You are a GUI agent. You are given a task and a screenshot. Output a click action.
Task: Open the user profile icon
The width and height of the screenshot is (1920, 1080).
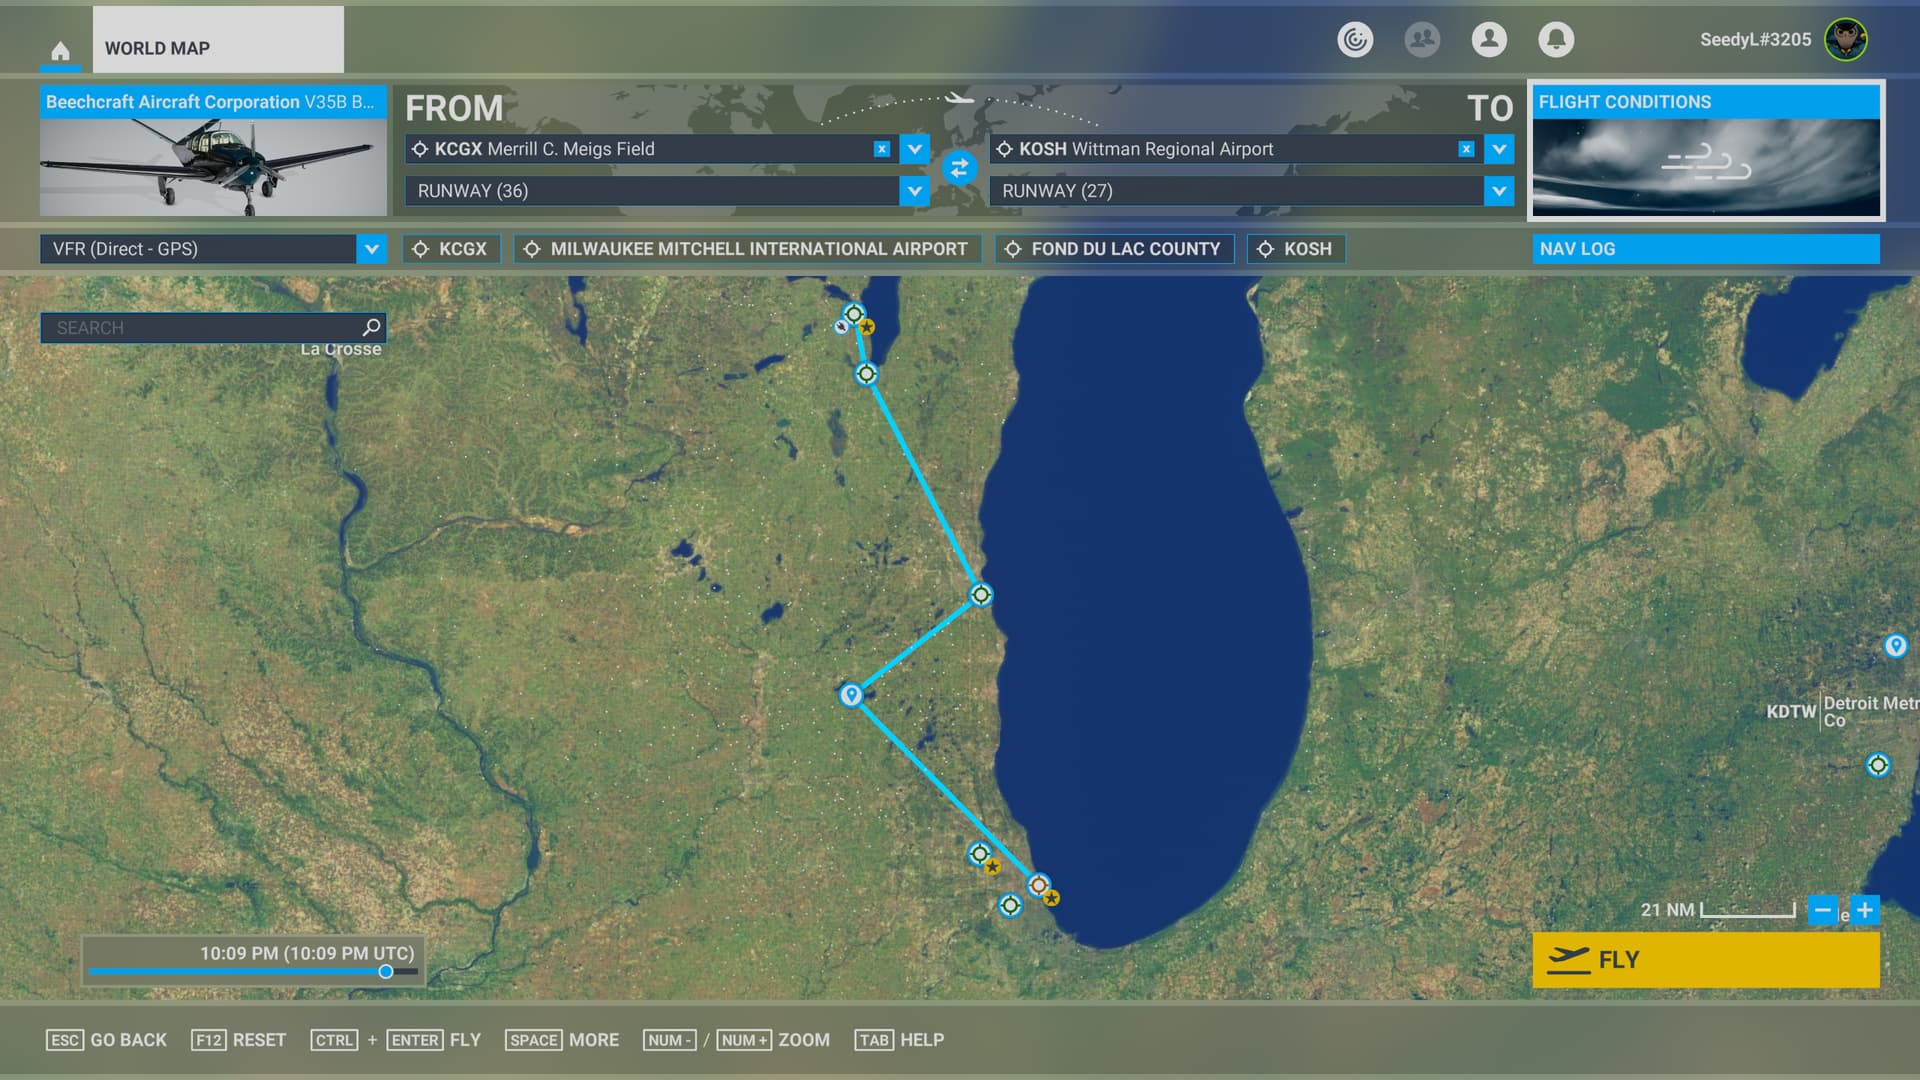pos(1488,40)
